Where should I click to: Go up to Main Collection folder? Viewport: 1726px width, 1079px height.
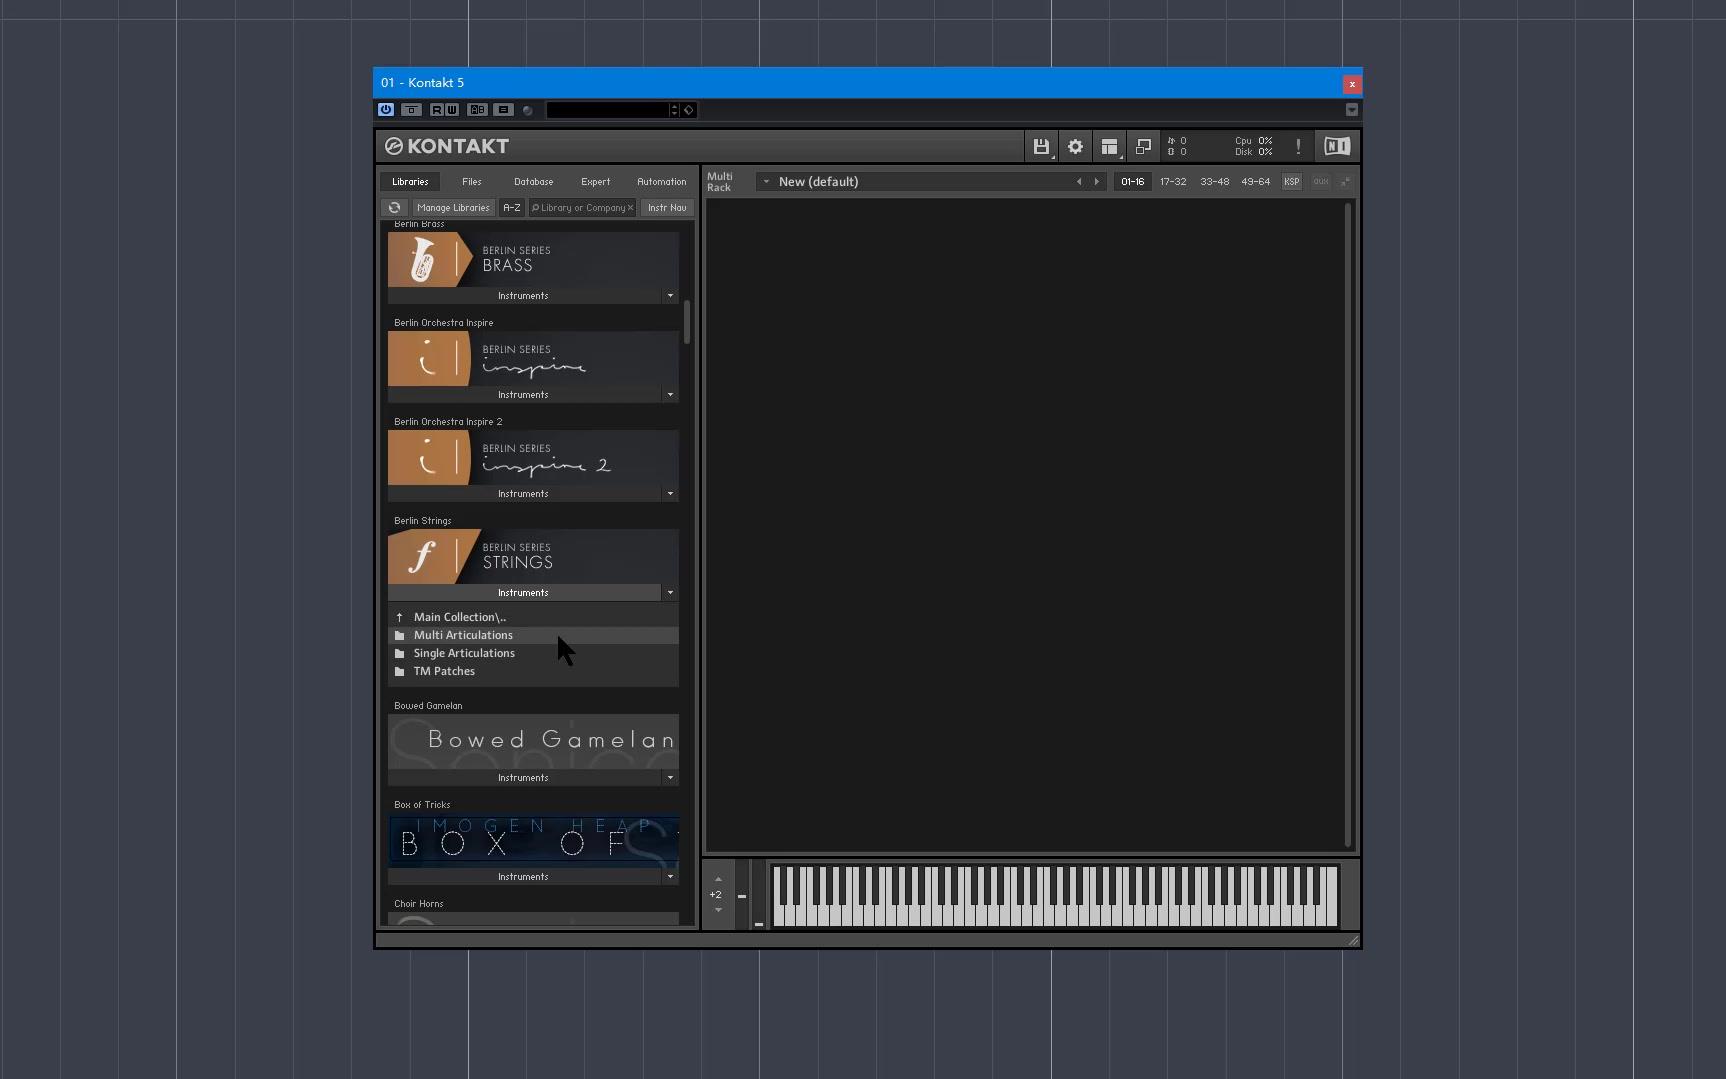point(533,618)
